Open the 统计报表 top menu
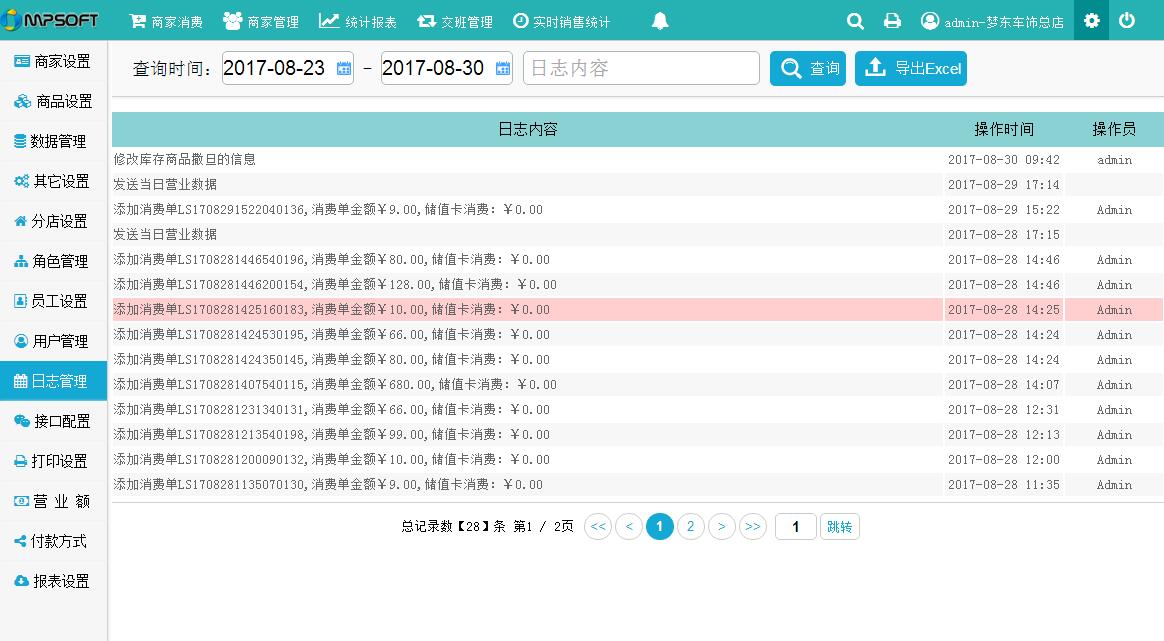Image resolution: width=1164 pixels, height=641 pixels. pos(357,21)
